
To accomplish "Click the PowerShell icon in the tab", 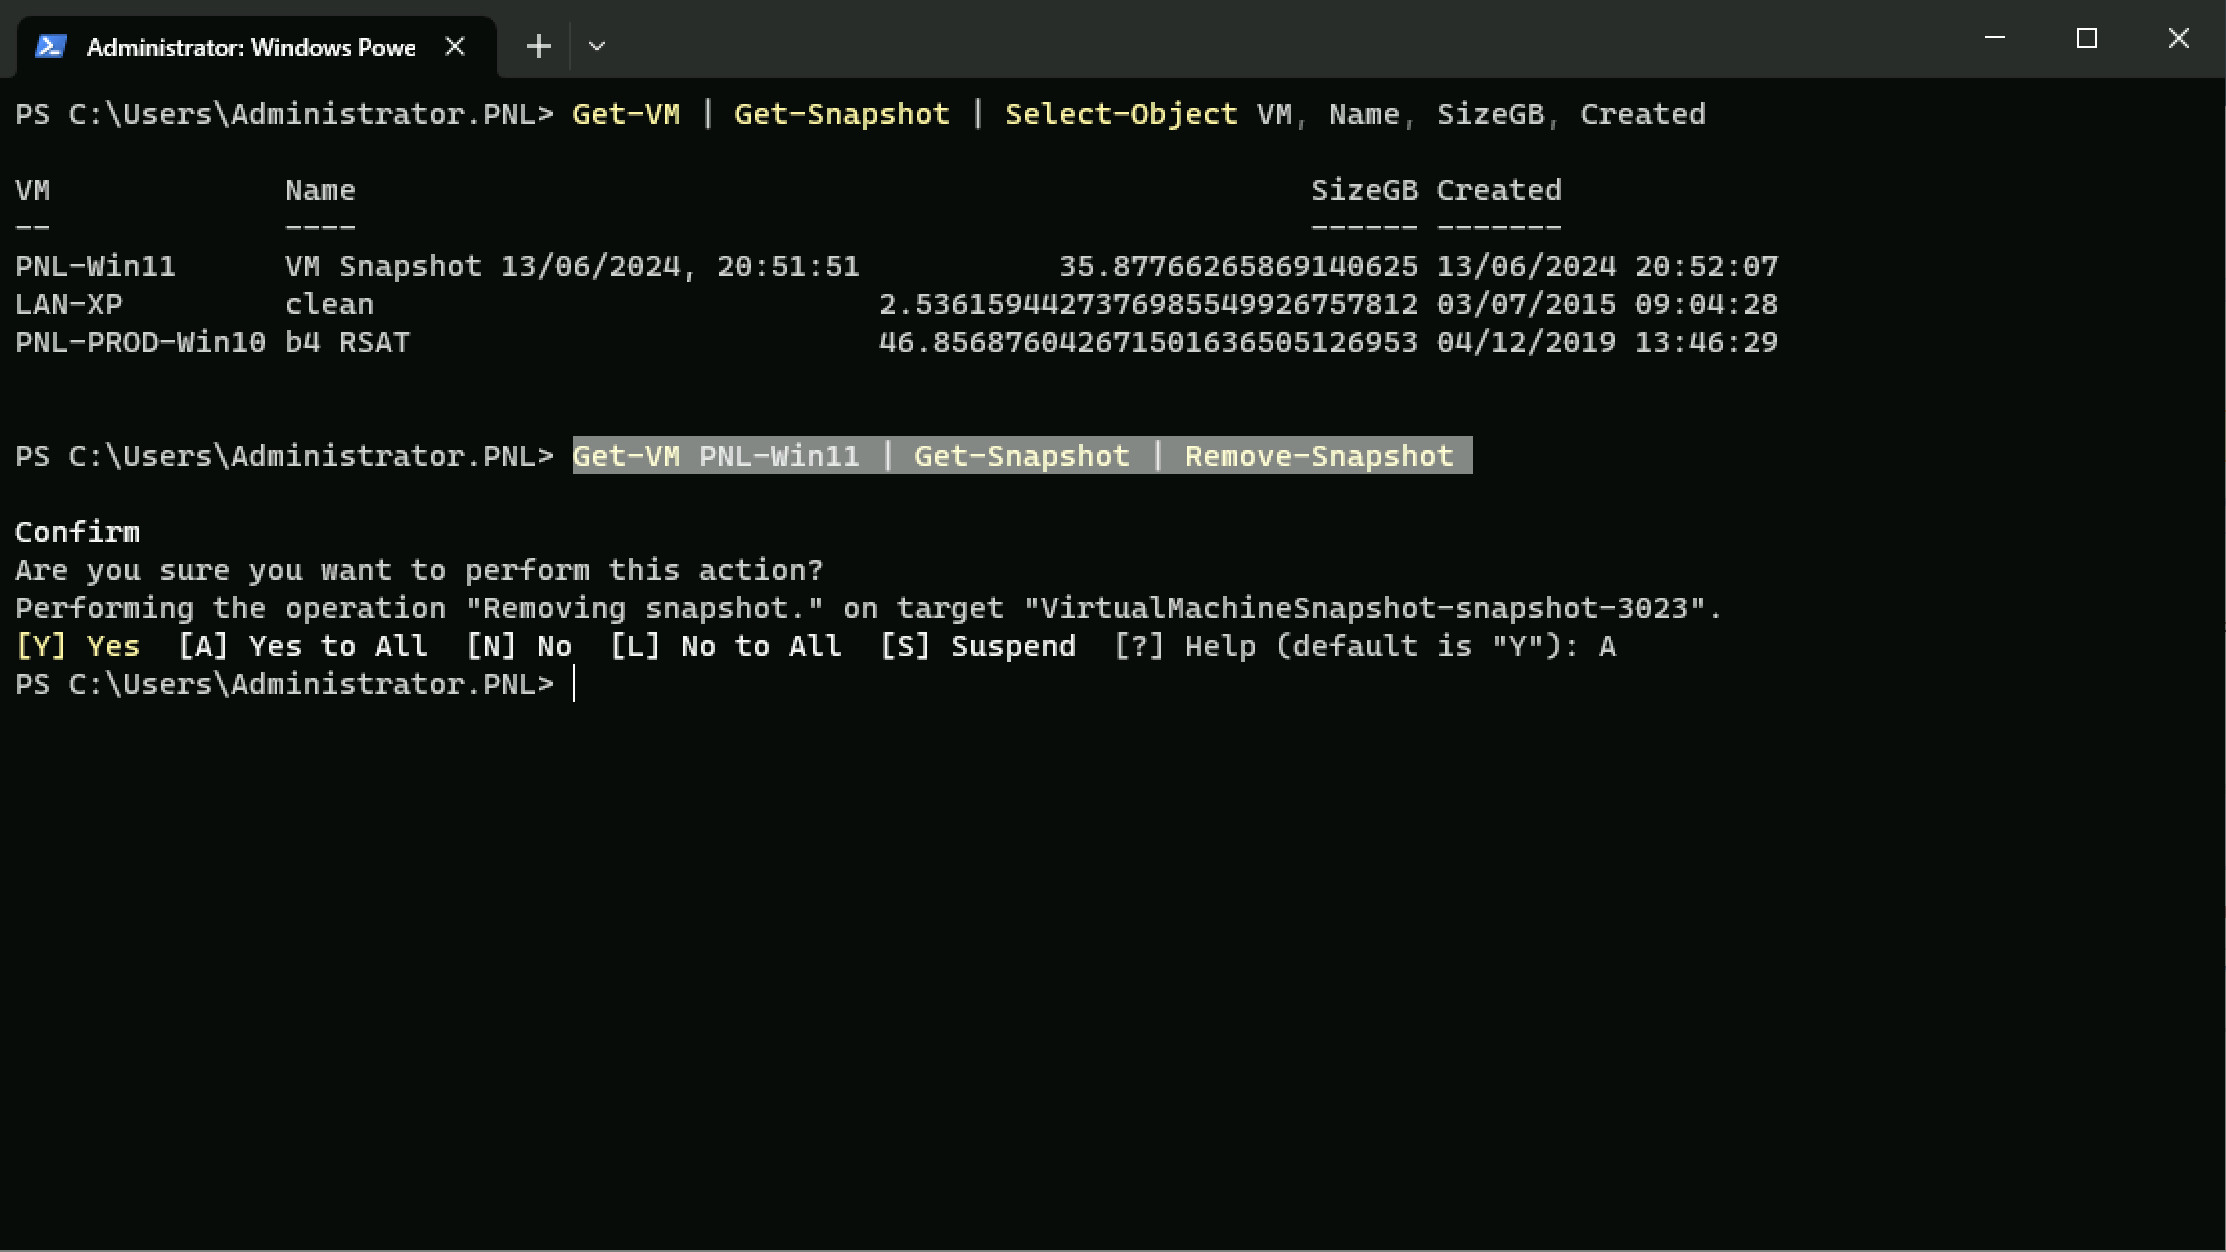I will click(x=50, y=47).
